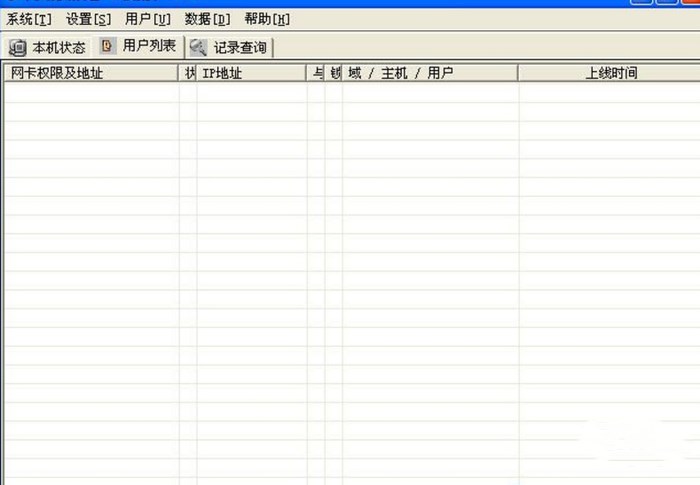This screenshot has height=485, width=700.
Task: Open the 设置[S] menu
Action: pyautogui.click(x=88, y=19)
